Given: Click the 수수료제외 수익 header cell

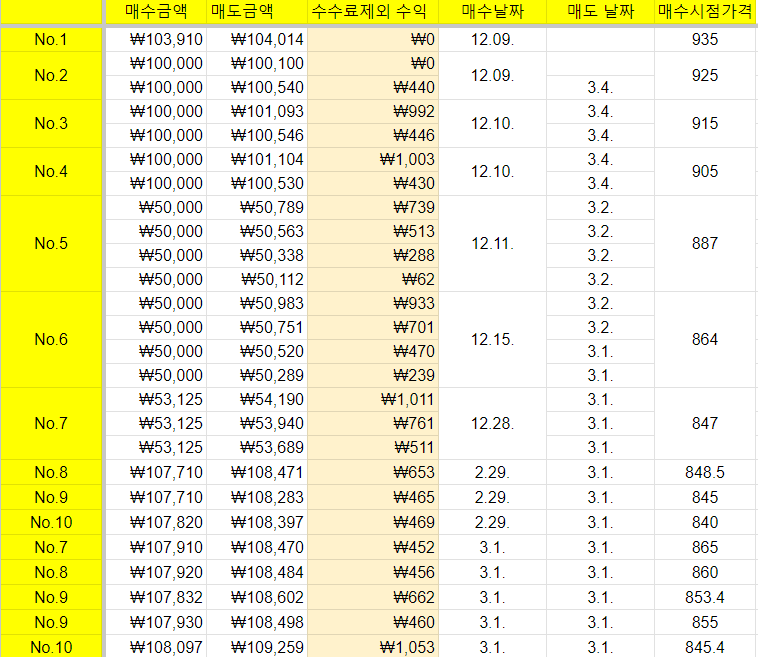Looking at the screenshot, I should 373,11.
